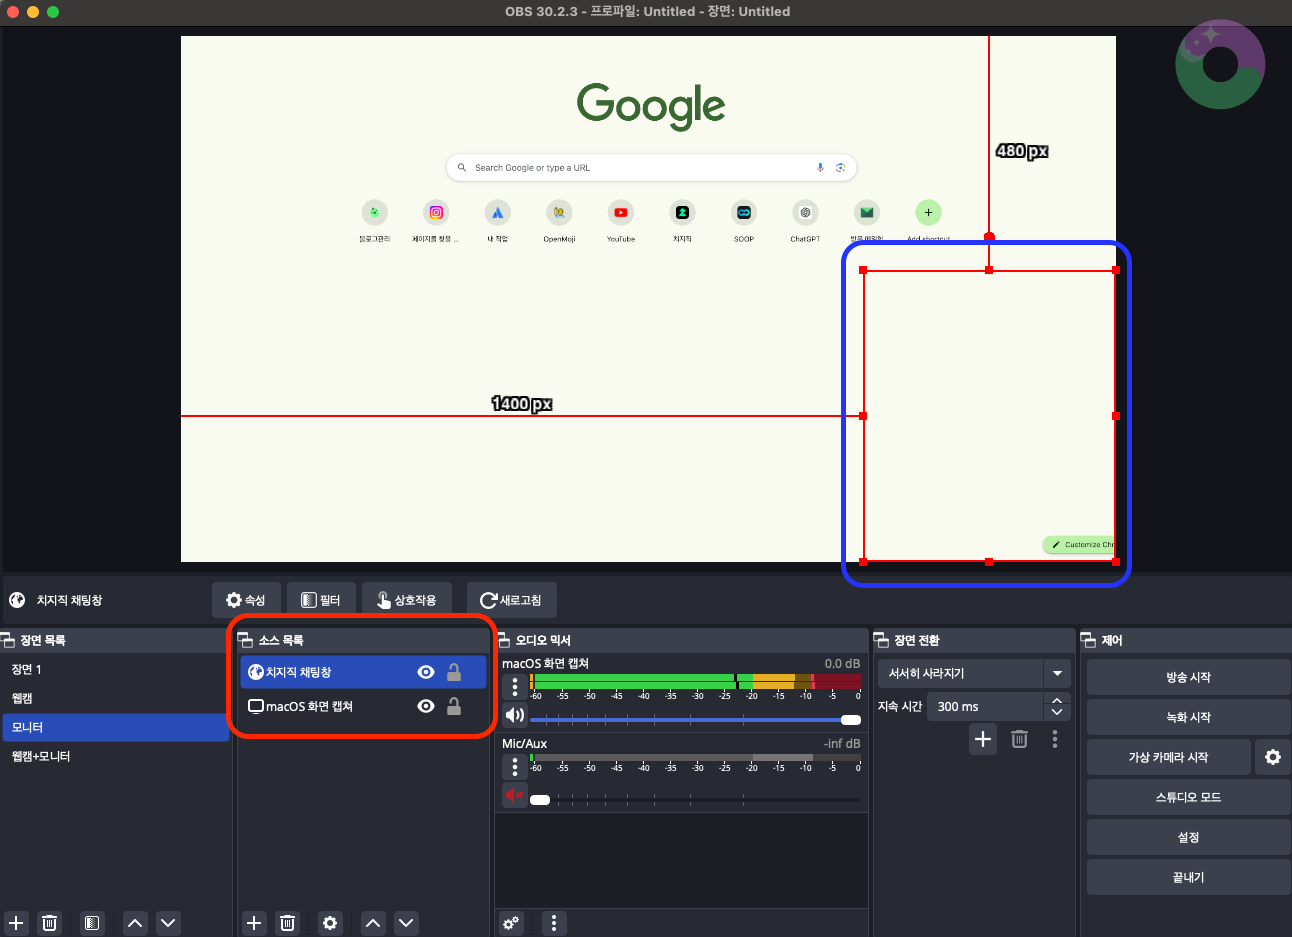Move the selected scene up
Screen dimensions: 1292x937
tap(135, 923)
